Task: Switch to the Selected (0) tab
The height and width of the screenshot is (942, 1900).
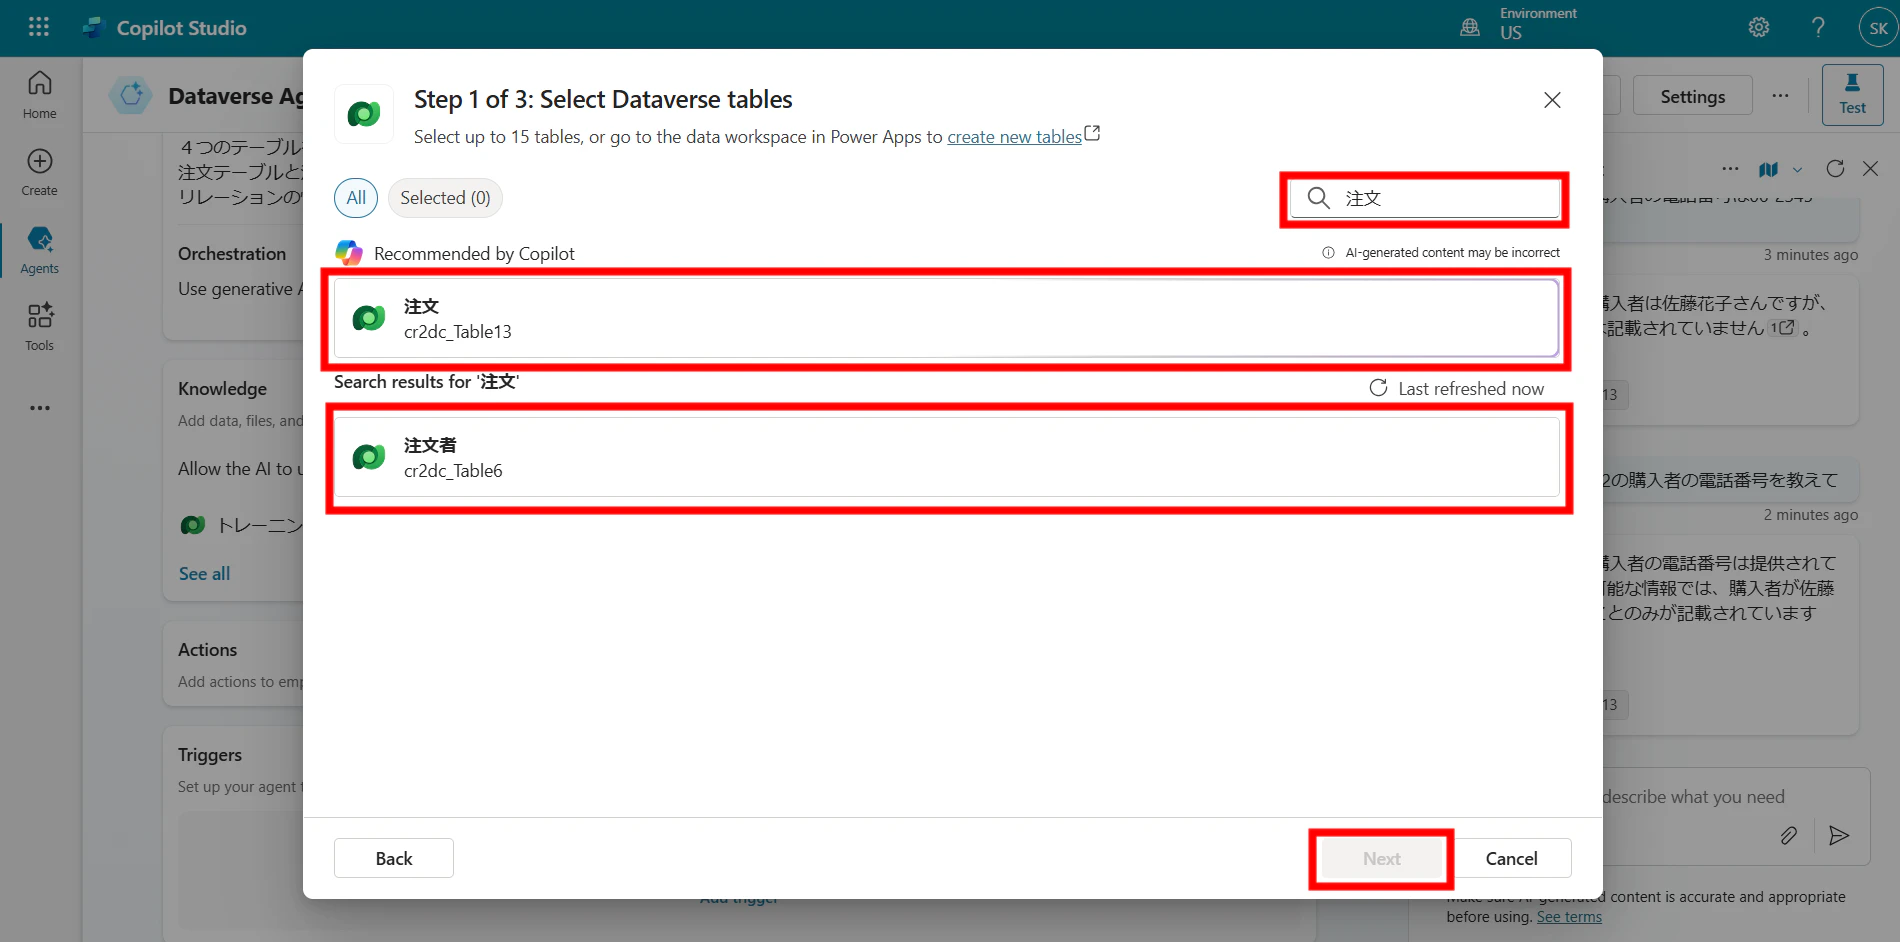Action: [445, 198]
